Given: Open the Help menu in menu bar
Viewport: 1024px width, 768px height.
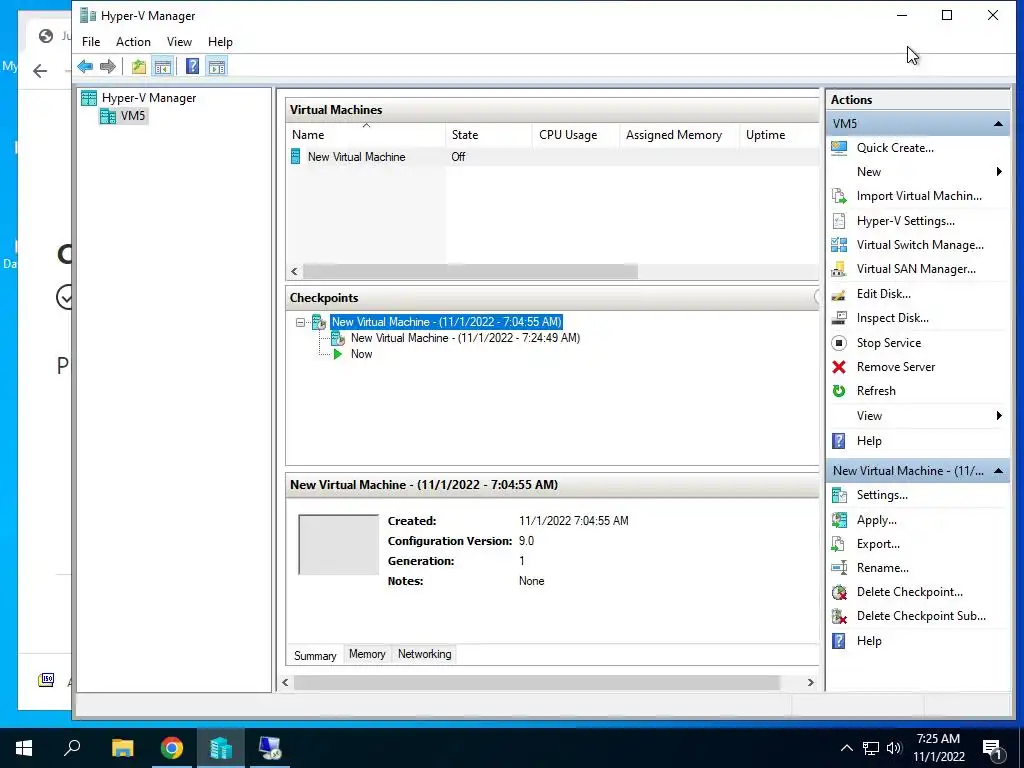Looking at the screenshot, I should tap(220, 42).
